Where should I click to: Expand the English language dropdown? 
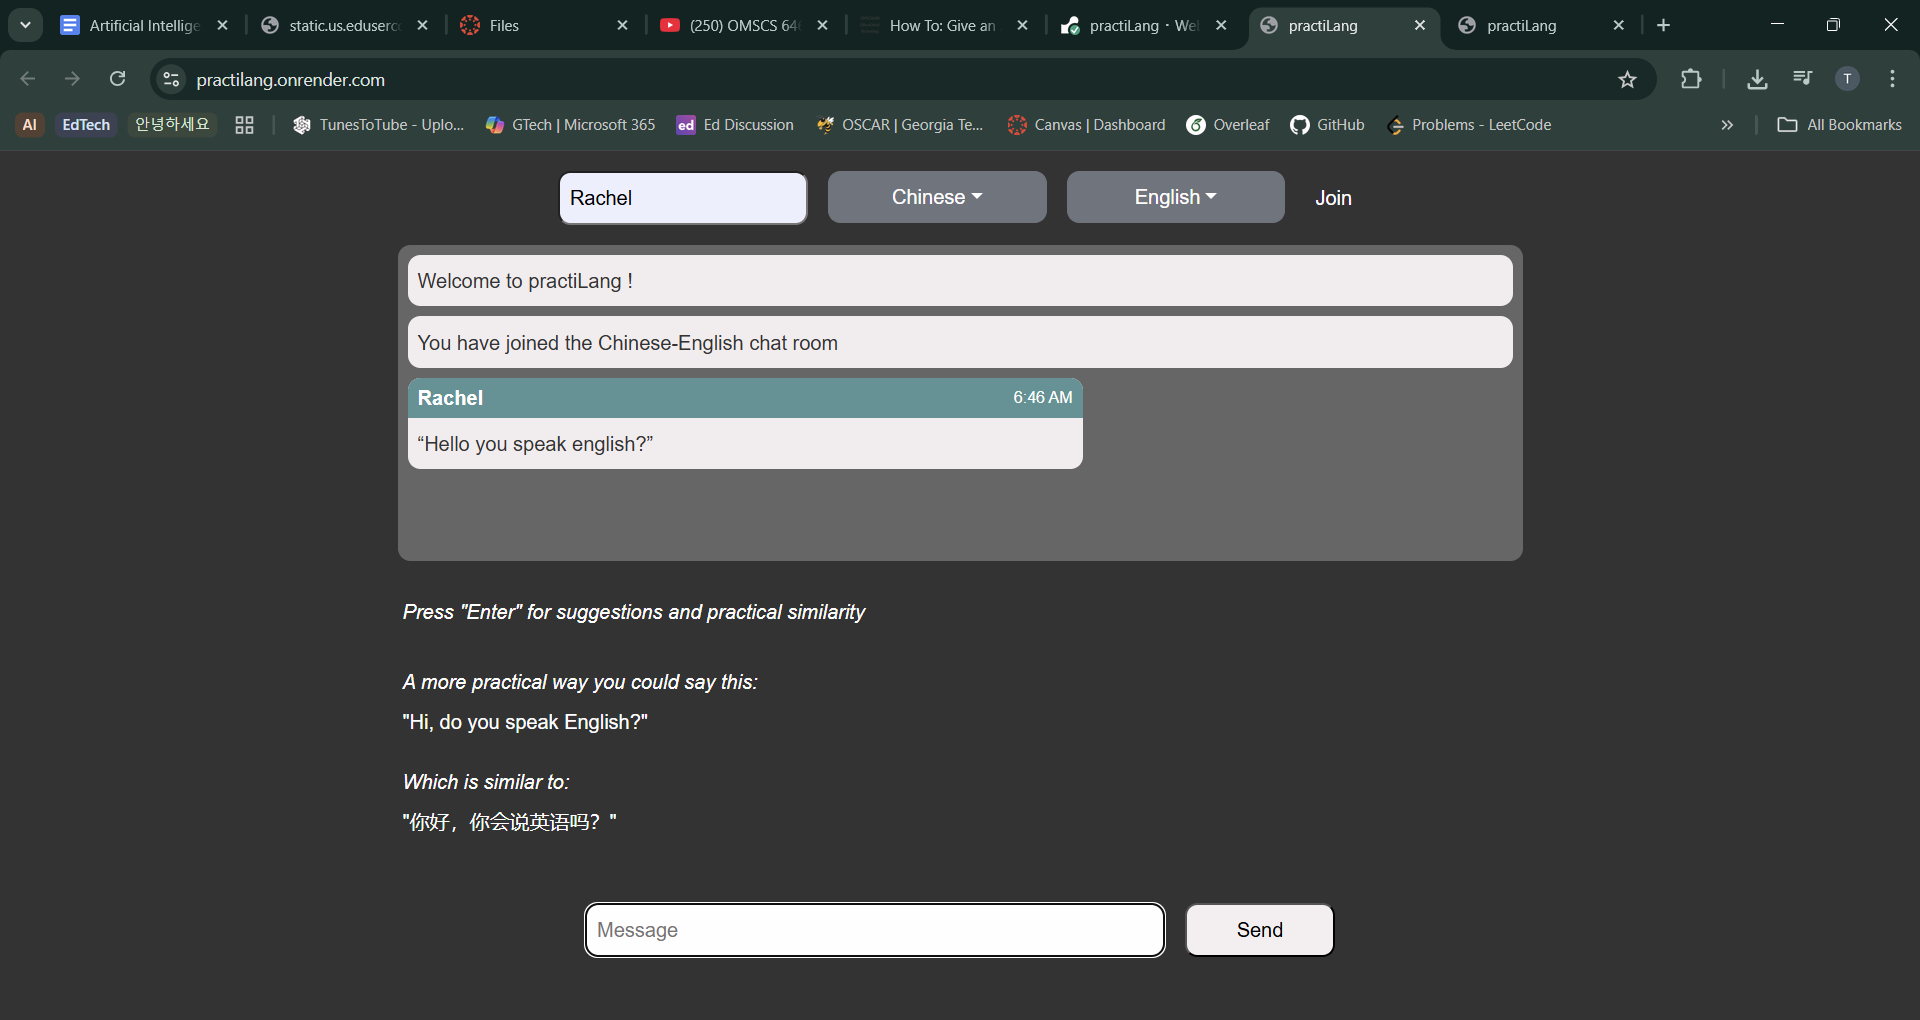(1175, 197)
